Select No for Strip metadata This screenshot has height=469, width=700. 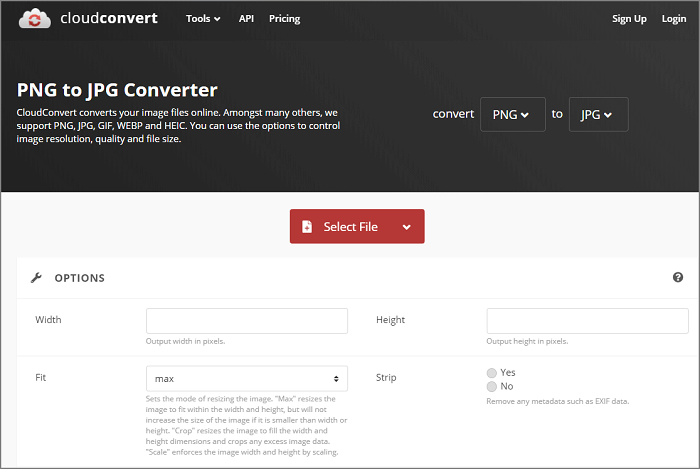[x=491, y=386]
